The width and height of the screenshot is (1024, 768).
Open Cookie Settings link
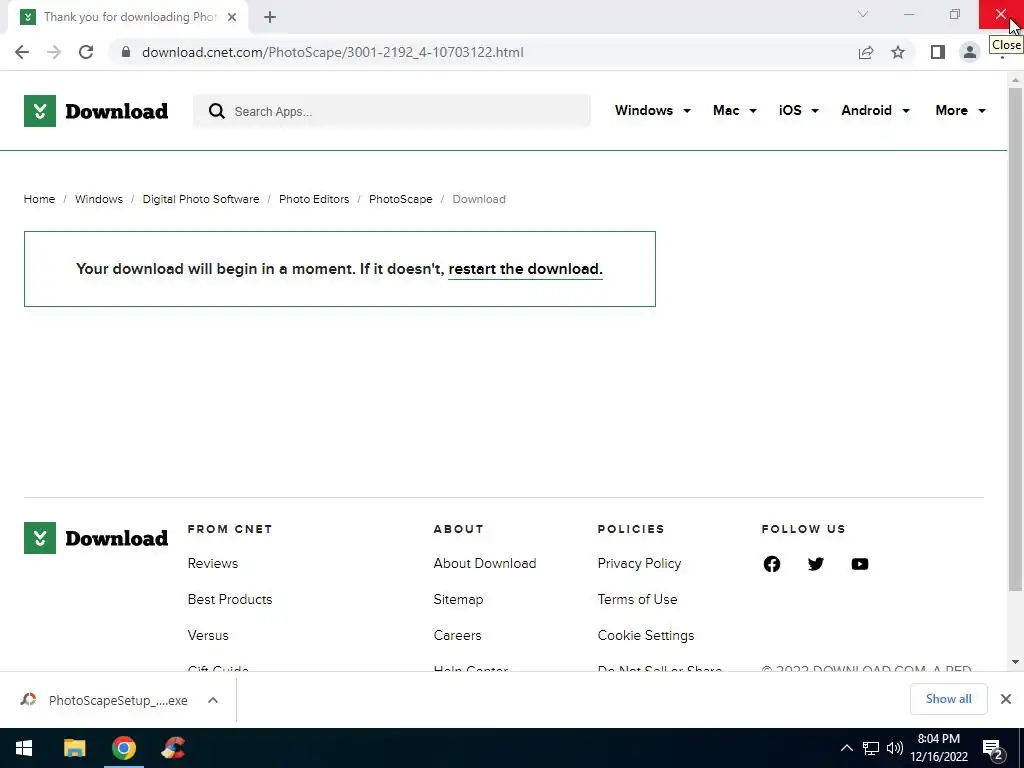(646, 635)
